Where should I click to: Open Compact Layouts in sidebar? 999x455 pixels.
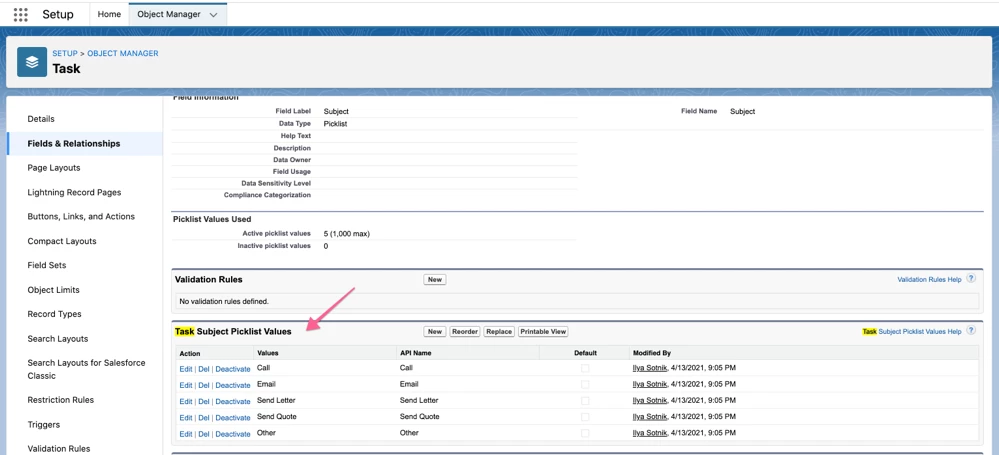(62, 241)
